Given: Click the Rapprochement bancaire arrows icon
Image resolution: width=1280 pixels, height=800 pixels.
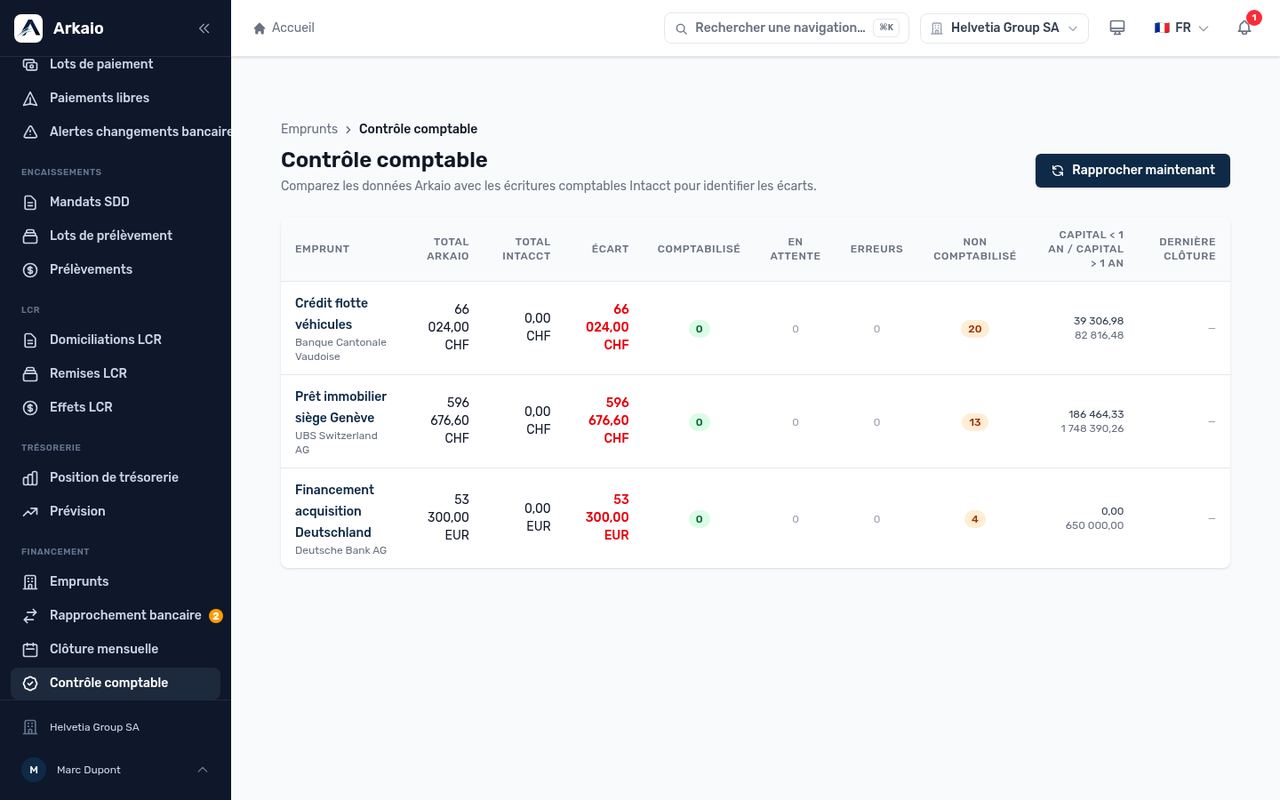Looking at the screenshot, I should [x=30, y=616].
